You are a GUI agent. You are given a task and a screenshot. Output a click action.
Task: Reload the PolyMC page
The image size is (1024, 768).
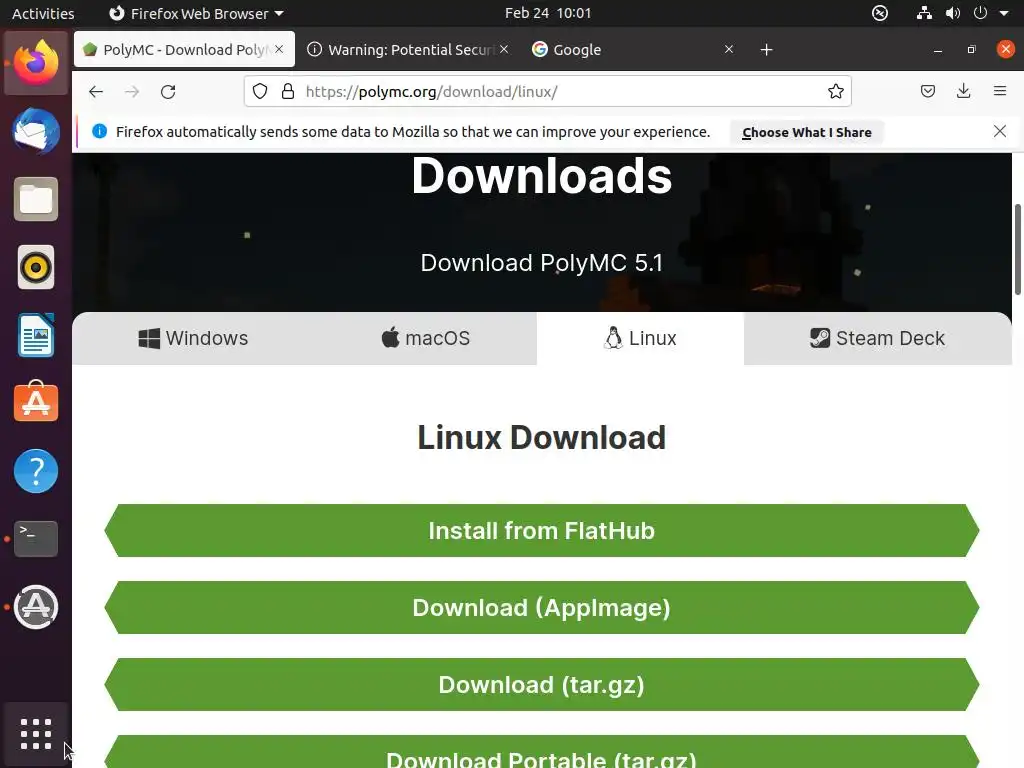(168, 91)
